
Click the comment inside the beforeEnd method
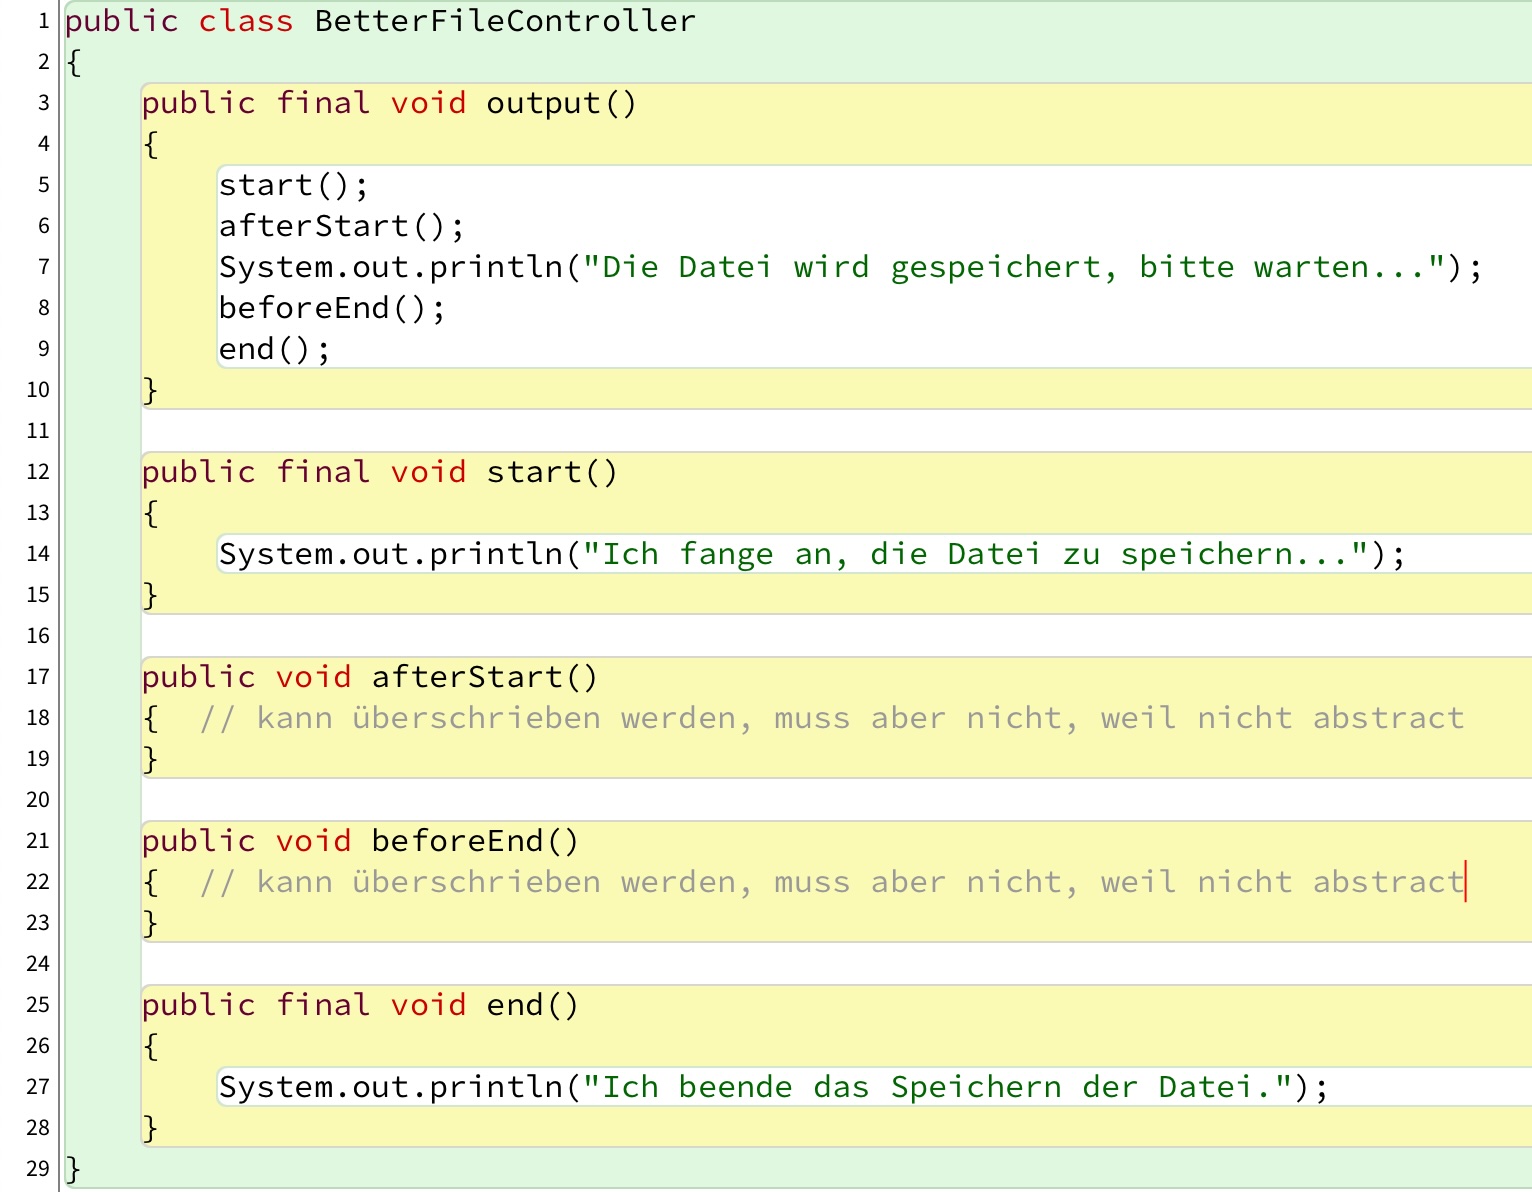click(x=830, y=882)
